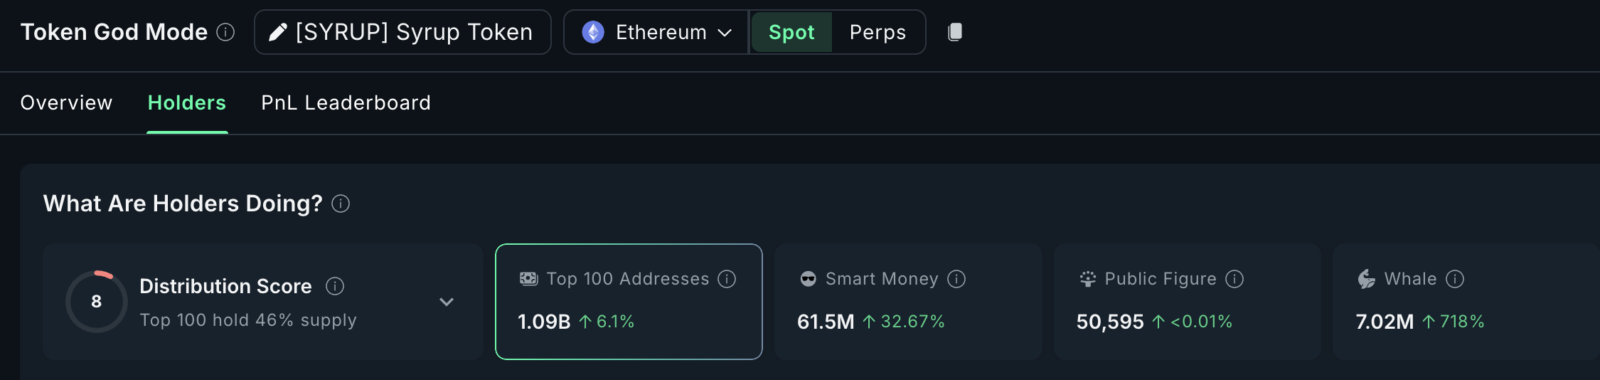The width and height of the screenshot is (1600, 380).
Task: Click info icon beside What Are Holders Doing
Action: pyautogui.click(x=341, y=204)
